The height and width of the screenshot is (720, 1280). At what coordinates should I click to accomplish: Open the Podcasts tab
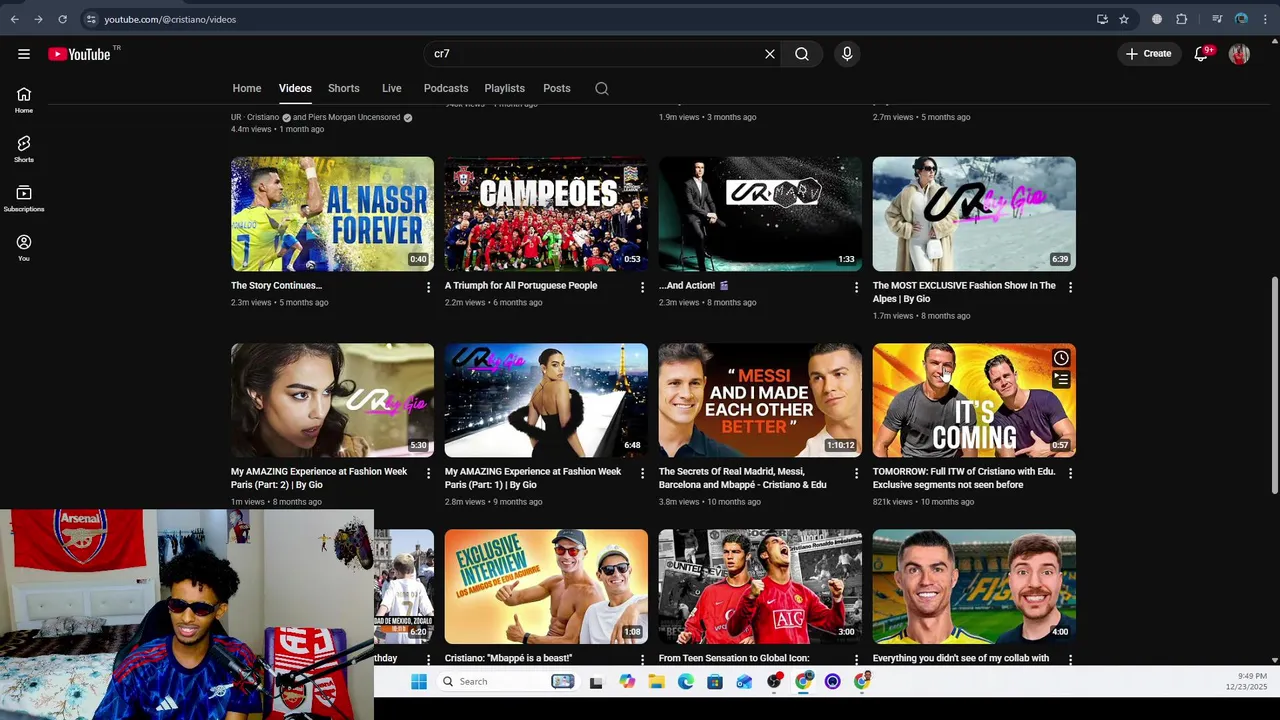point(446,88)
